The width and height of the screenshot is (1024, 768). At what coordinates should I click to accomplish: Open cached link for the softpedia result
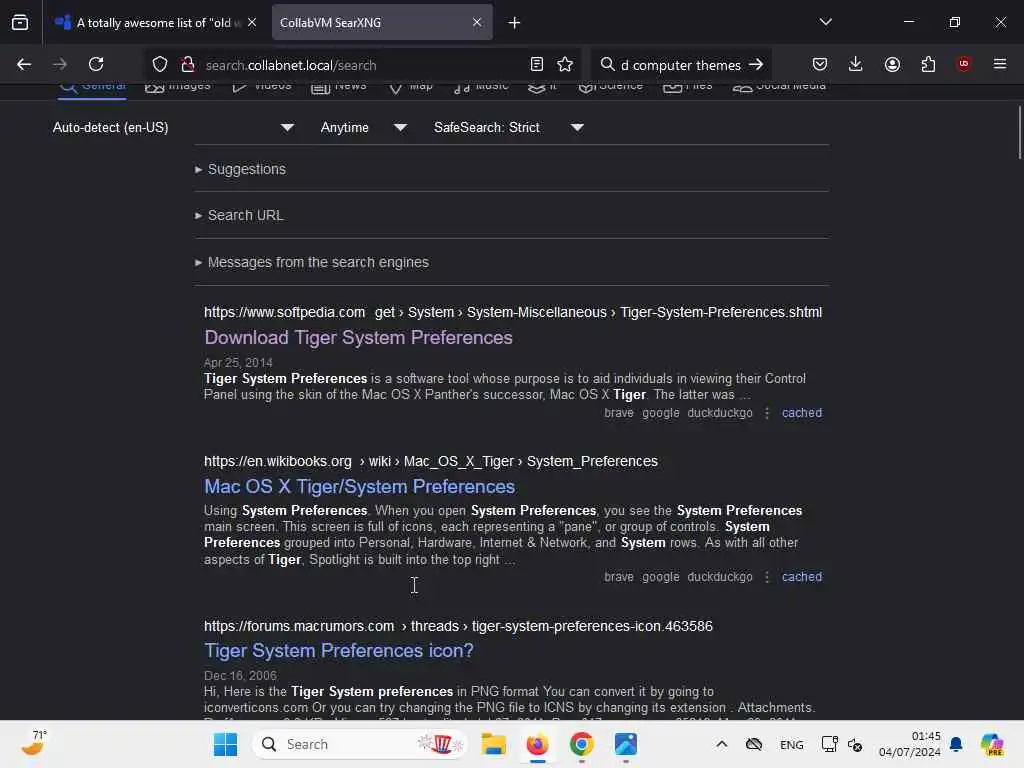coord(802,413)
